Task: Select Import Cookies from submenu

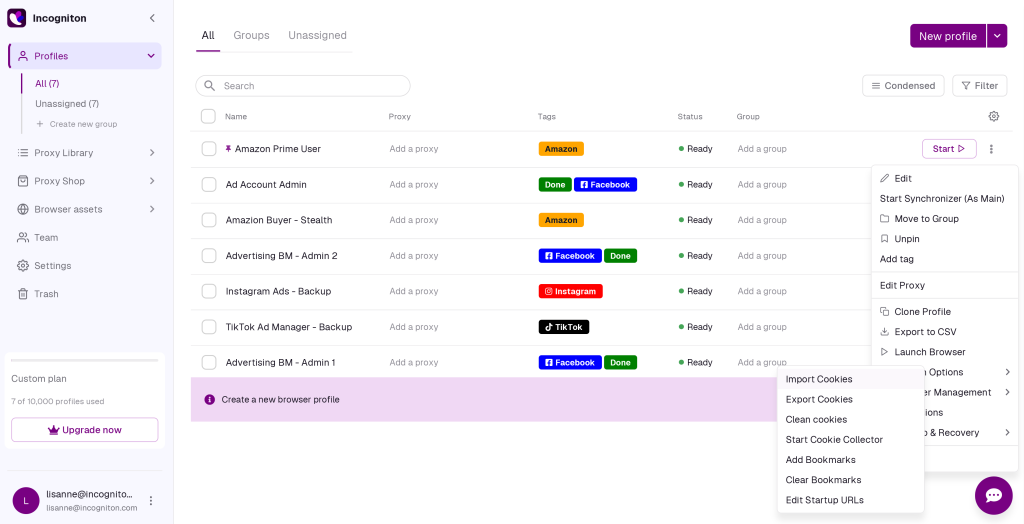Action: [x=850, y=379]
